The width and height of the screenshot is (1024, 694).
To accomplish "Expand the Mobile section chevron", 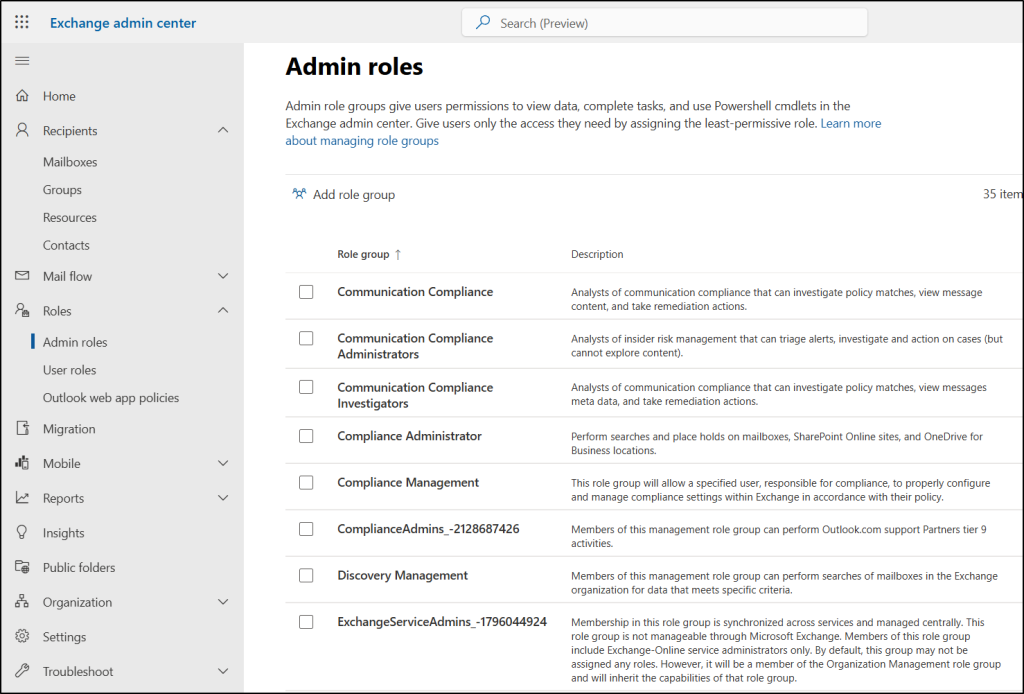I will tap(223, 463).
